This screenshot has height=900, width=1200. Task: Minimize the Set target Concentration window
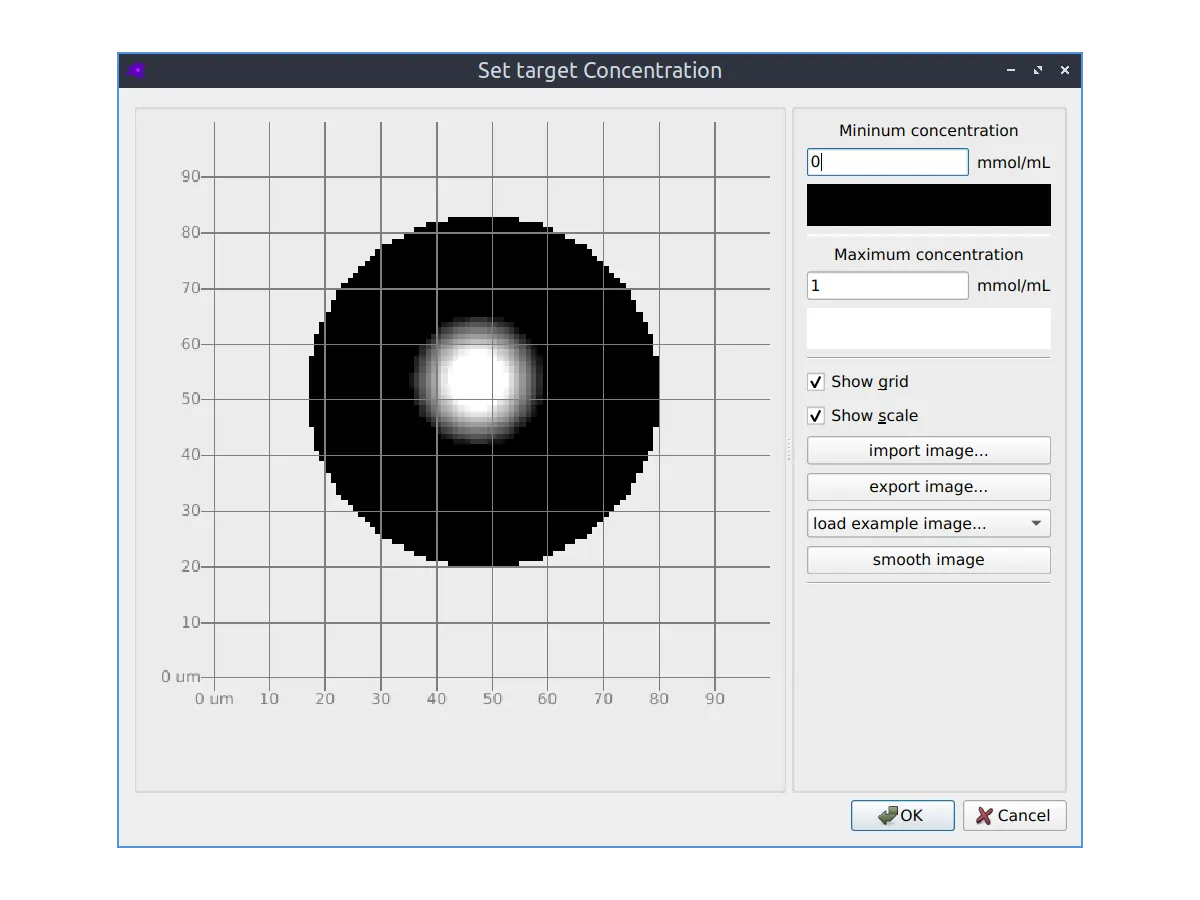pyautogui.click(x=1012, y=71)
